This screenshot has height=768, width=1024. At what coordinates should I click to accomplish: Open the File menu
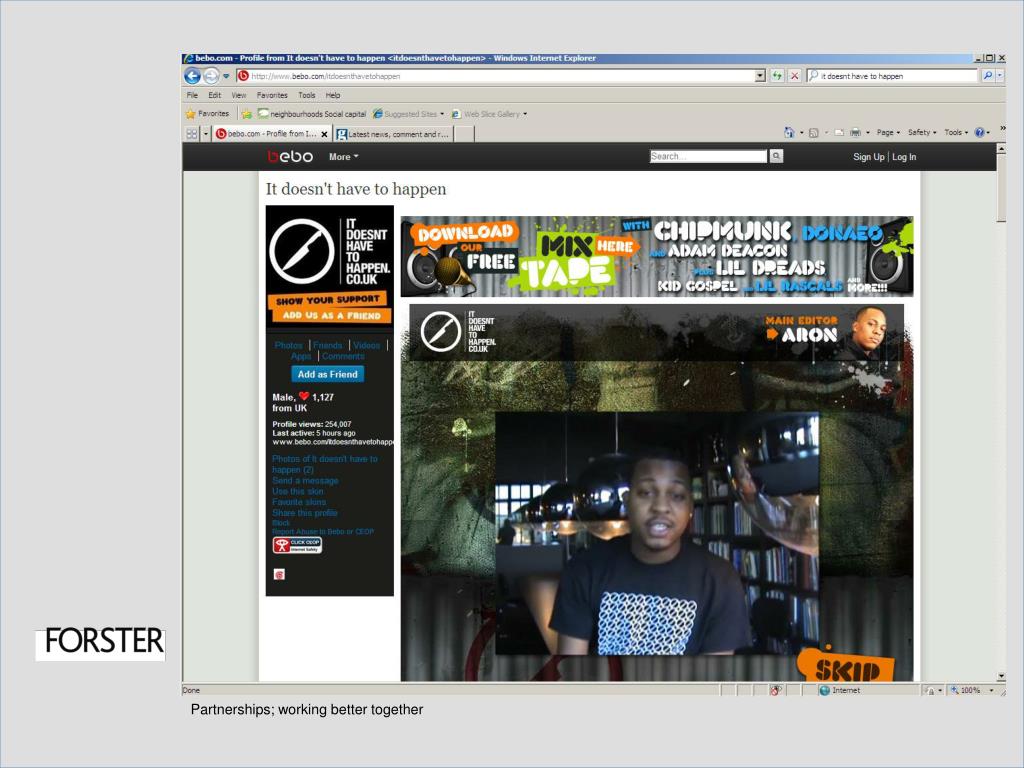pos(192,95)
